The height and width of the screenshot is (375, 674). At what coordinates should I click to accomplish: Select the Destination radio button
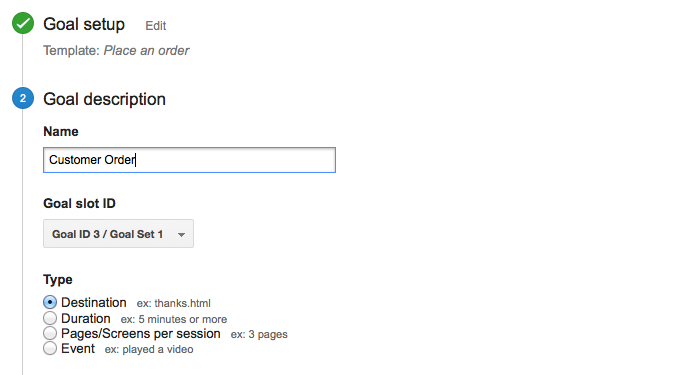tap(50, 302)
